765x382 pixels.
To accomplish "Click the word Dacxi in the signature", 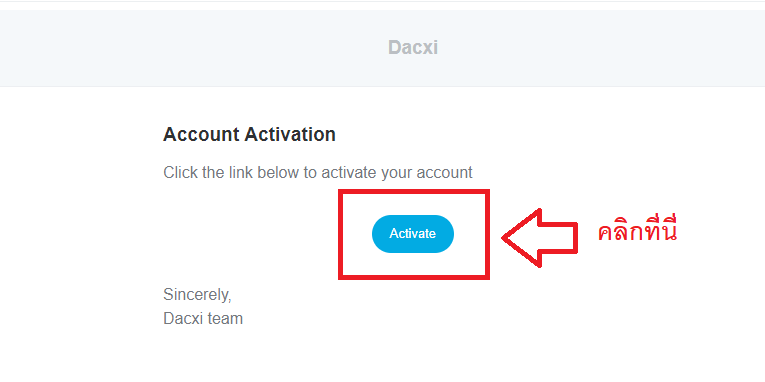I will (183, 319).
